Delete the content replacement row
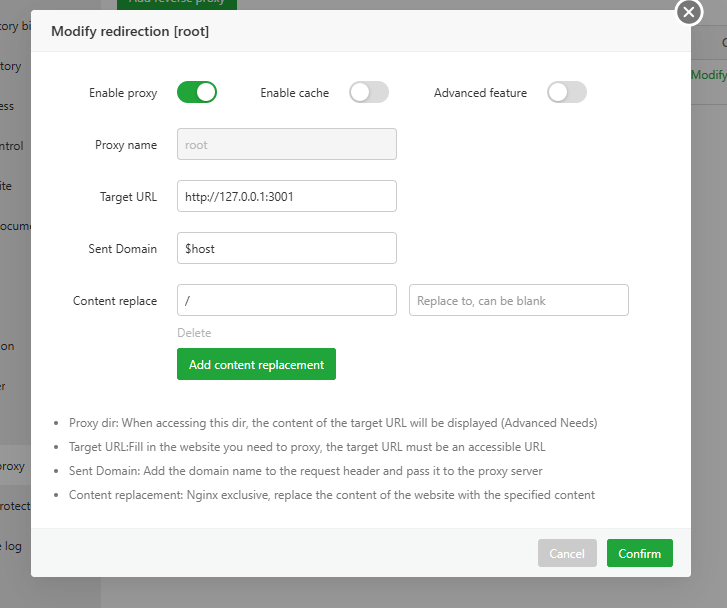The image size is (727, 608). [x=194, y=333]
